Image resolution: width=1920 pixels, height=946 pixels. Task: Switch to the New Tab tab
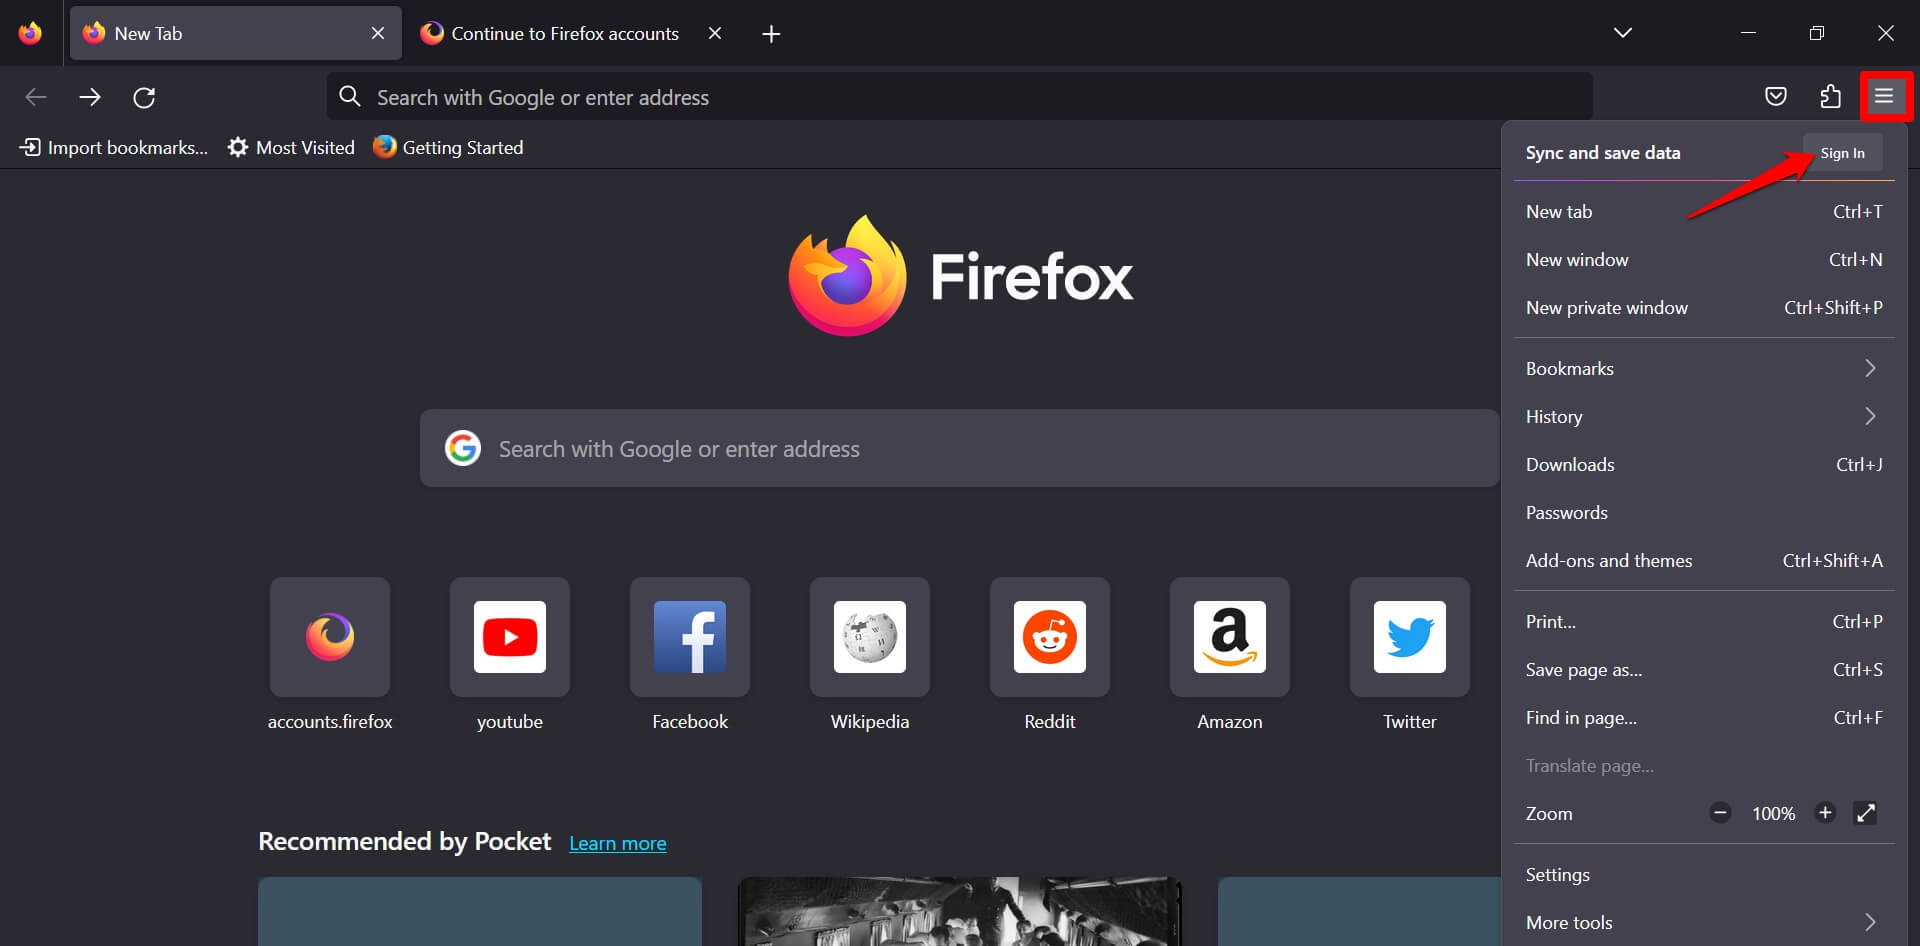click(236, 33)
